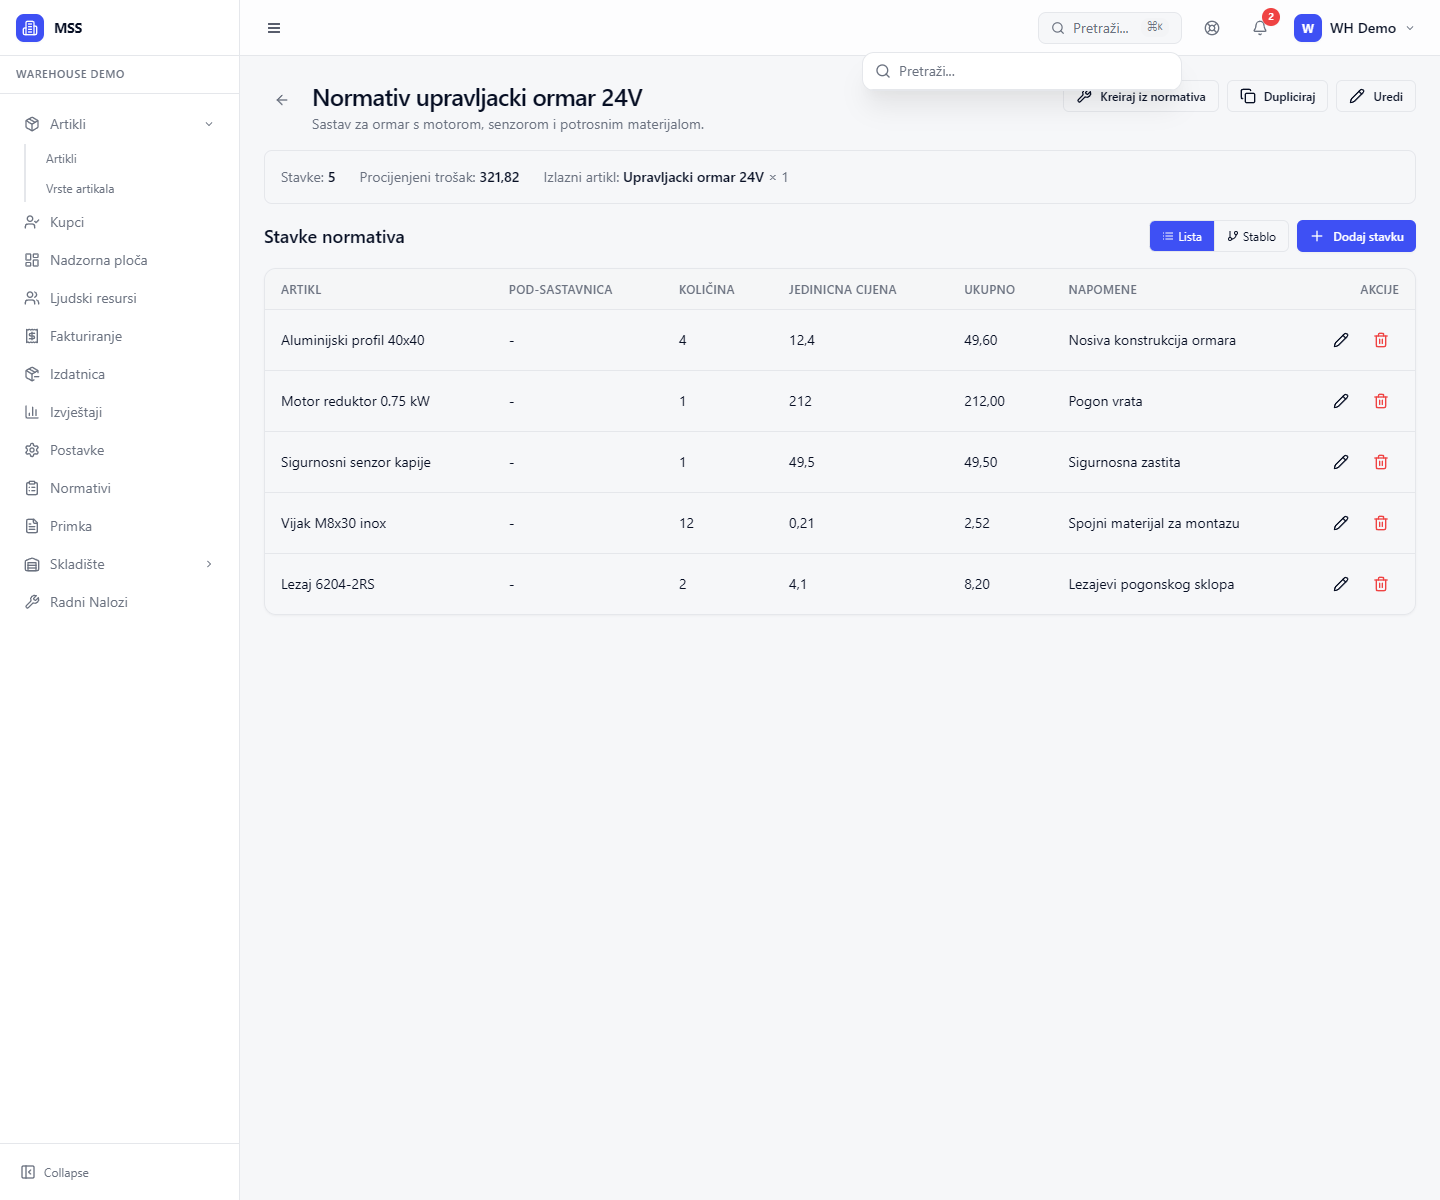This screenshot has width=1440, height=1200.
Task: Collapse the sidebar panel
Action: (56, 1172)
